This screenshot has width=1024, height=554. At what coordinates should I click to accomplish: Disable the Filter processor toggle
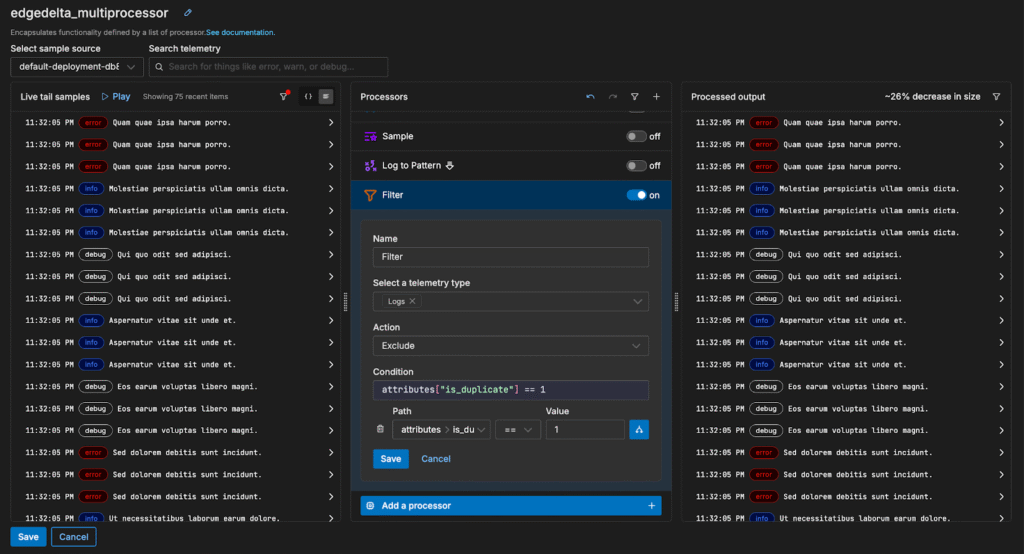[636, 195]
